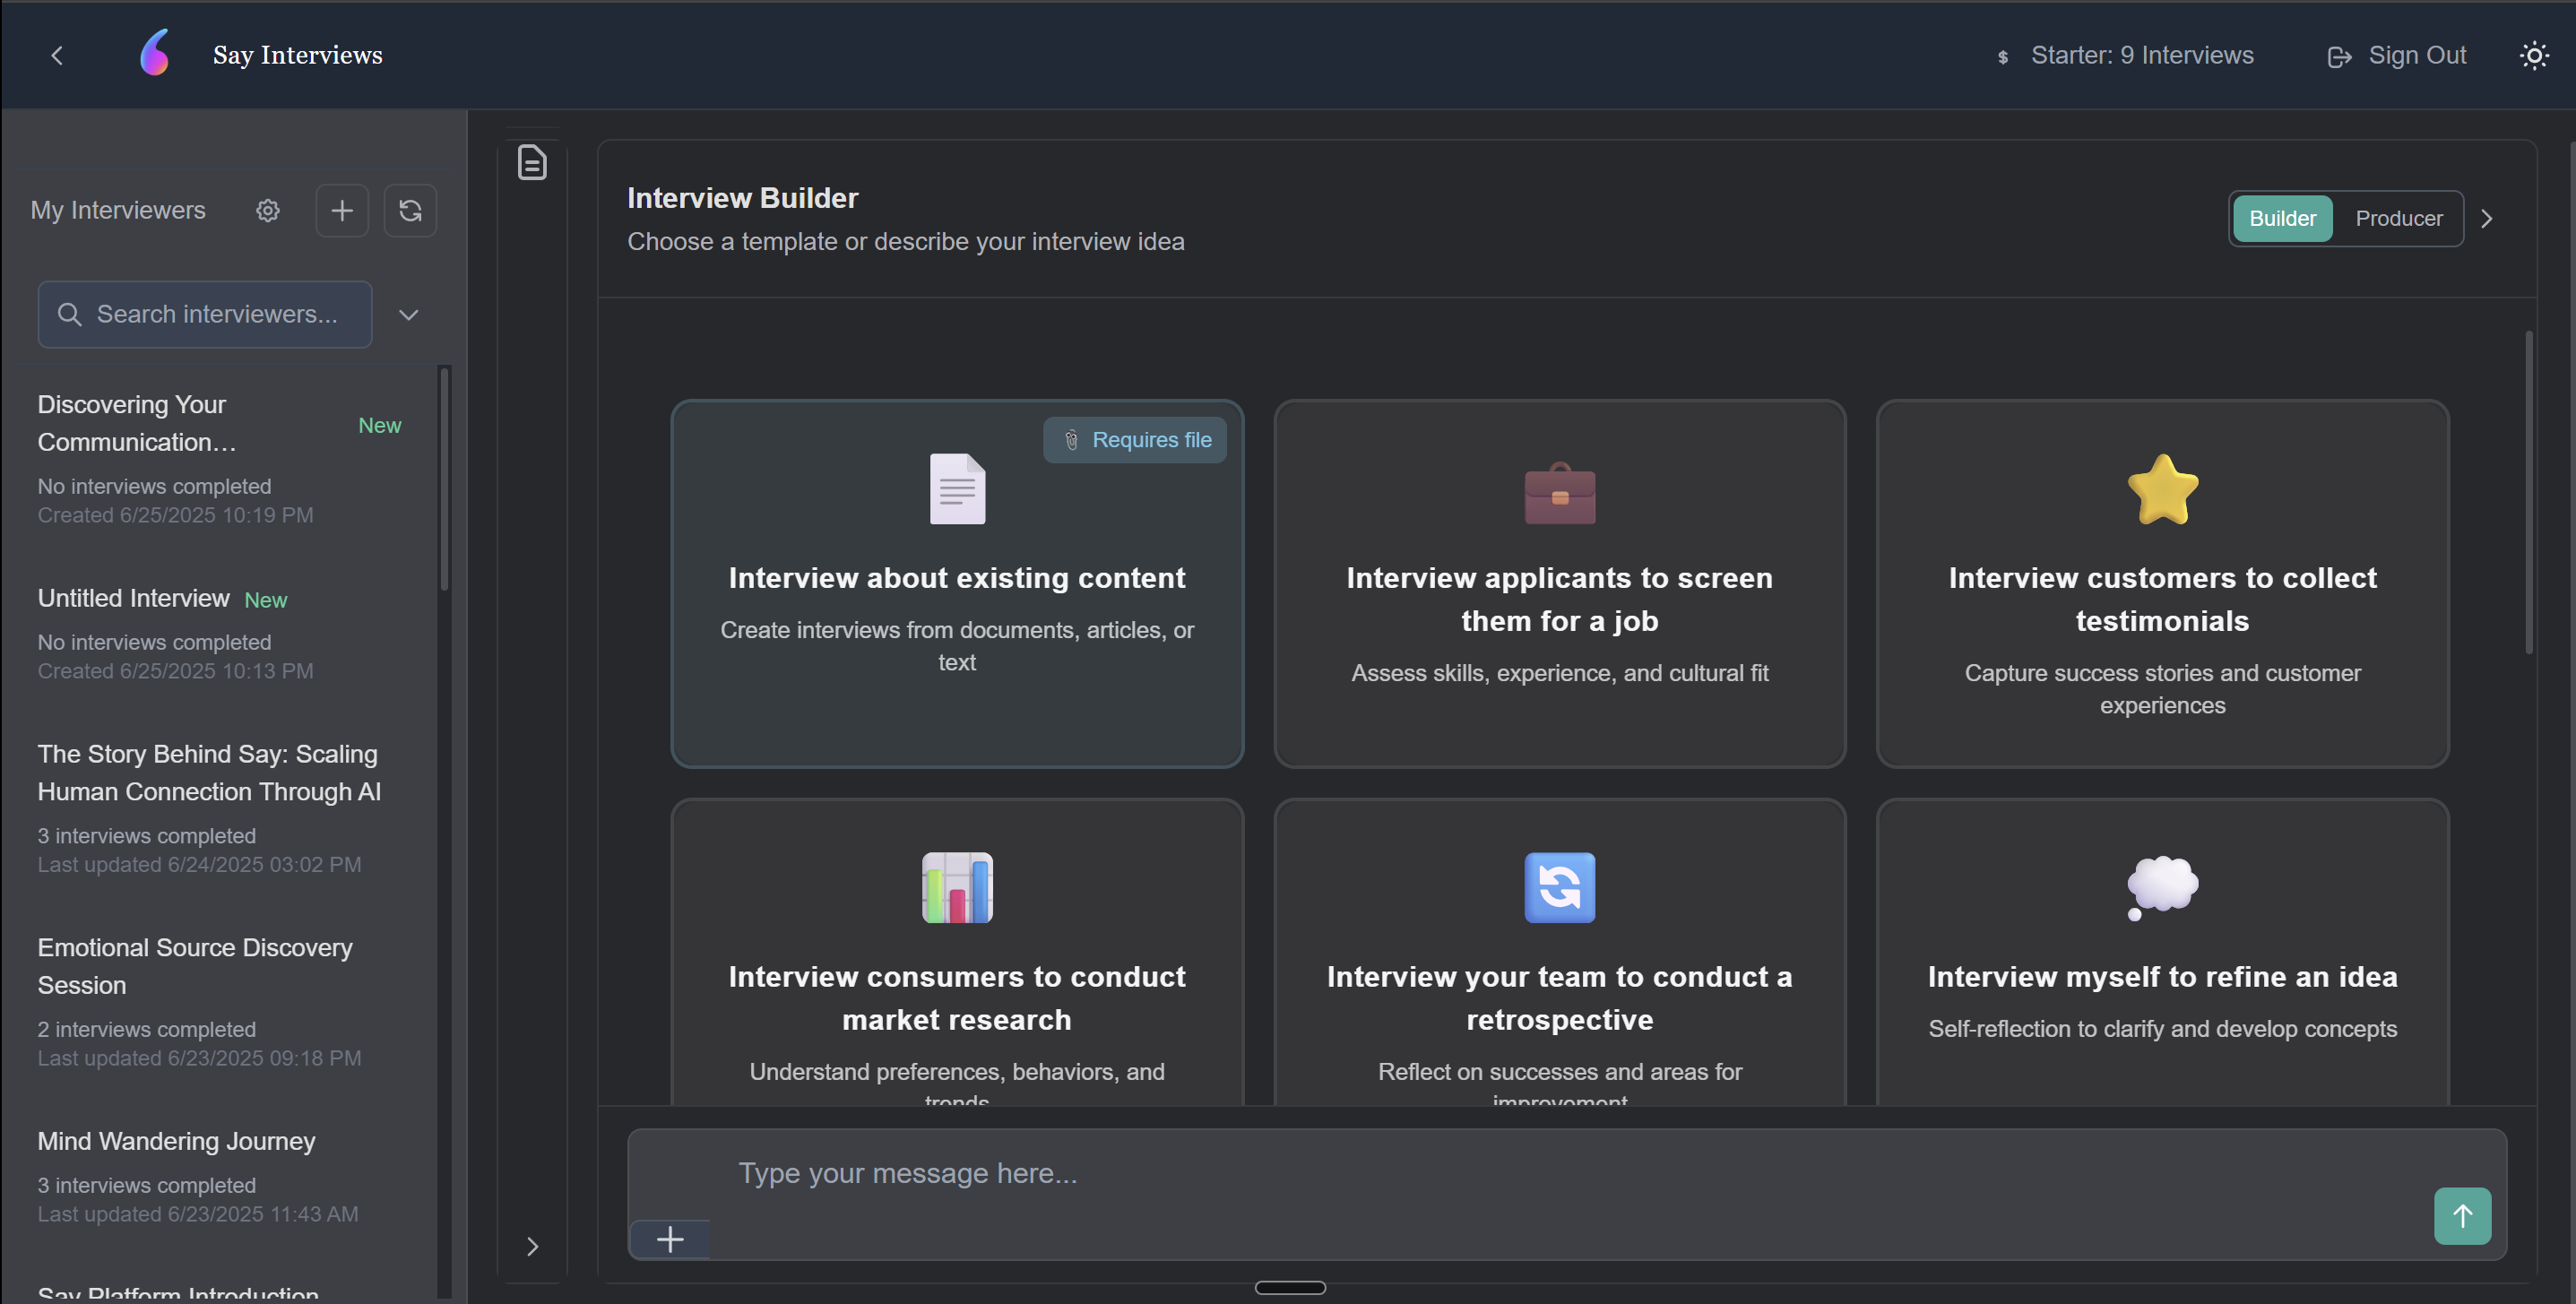Viewport: 2576px width, 1304px height.
Task: Click the Sign Out button
Action: tap(2396, 55)
